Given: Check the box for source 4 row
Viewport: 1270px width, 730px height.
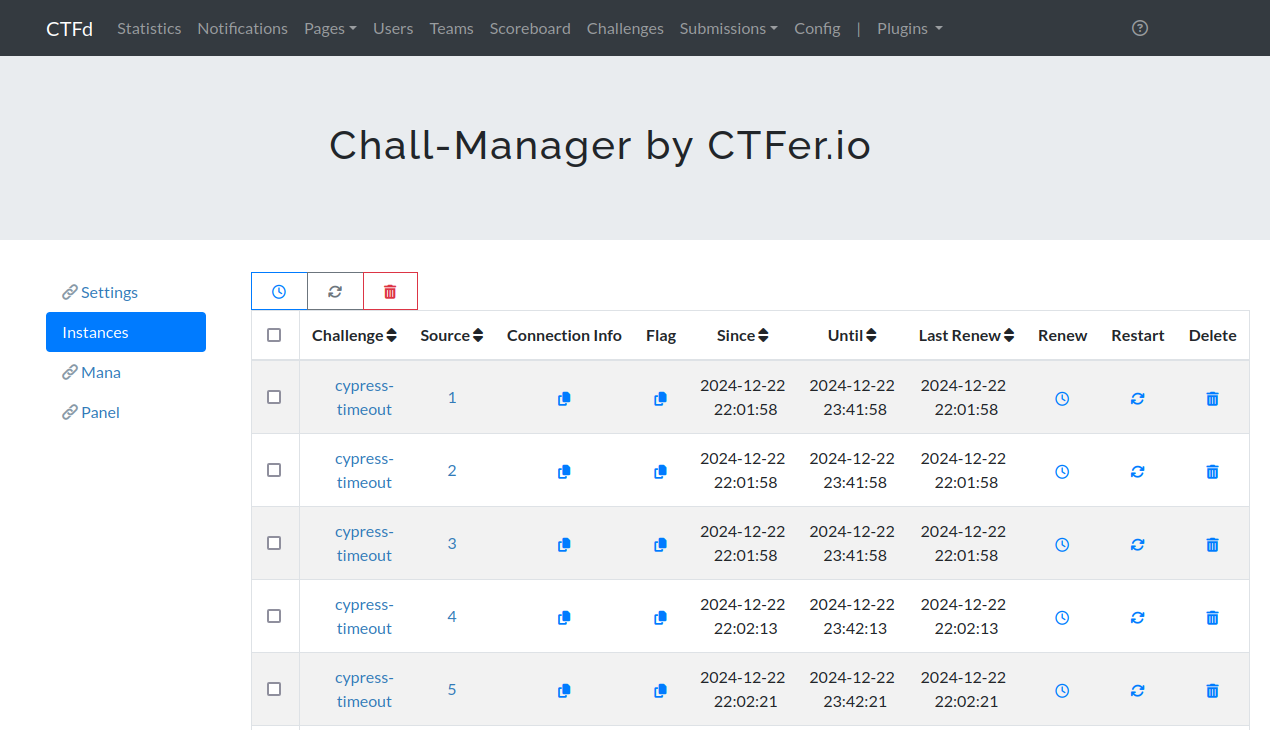Looking at the screenshot, I should 274,616.
